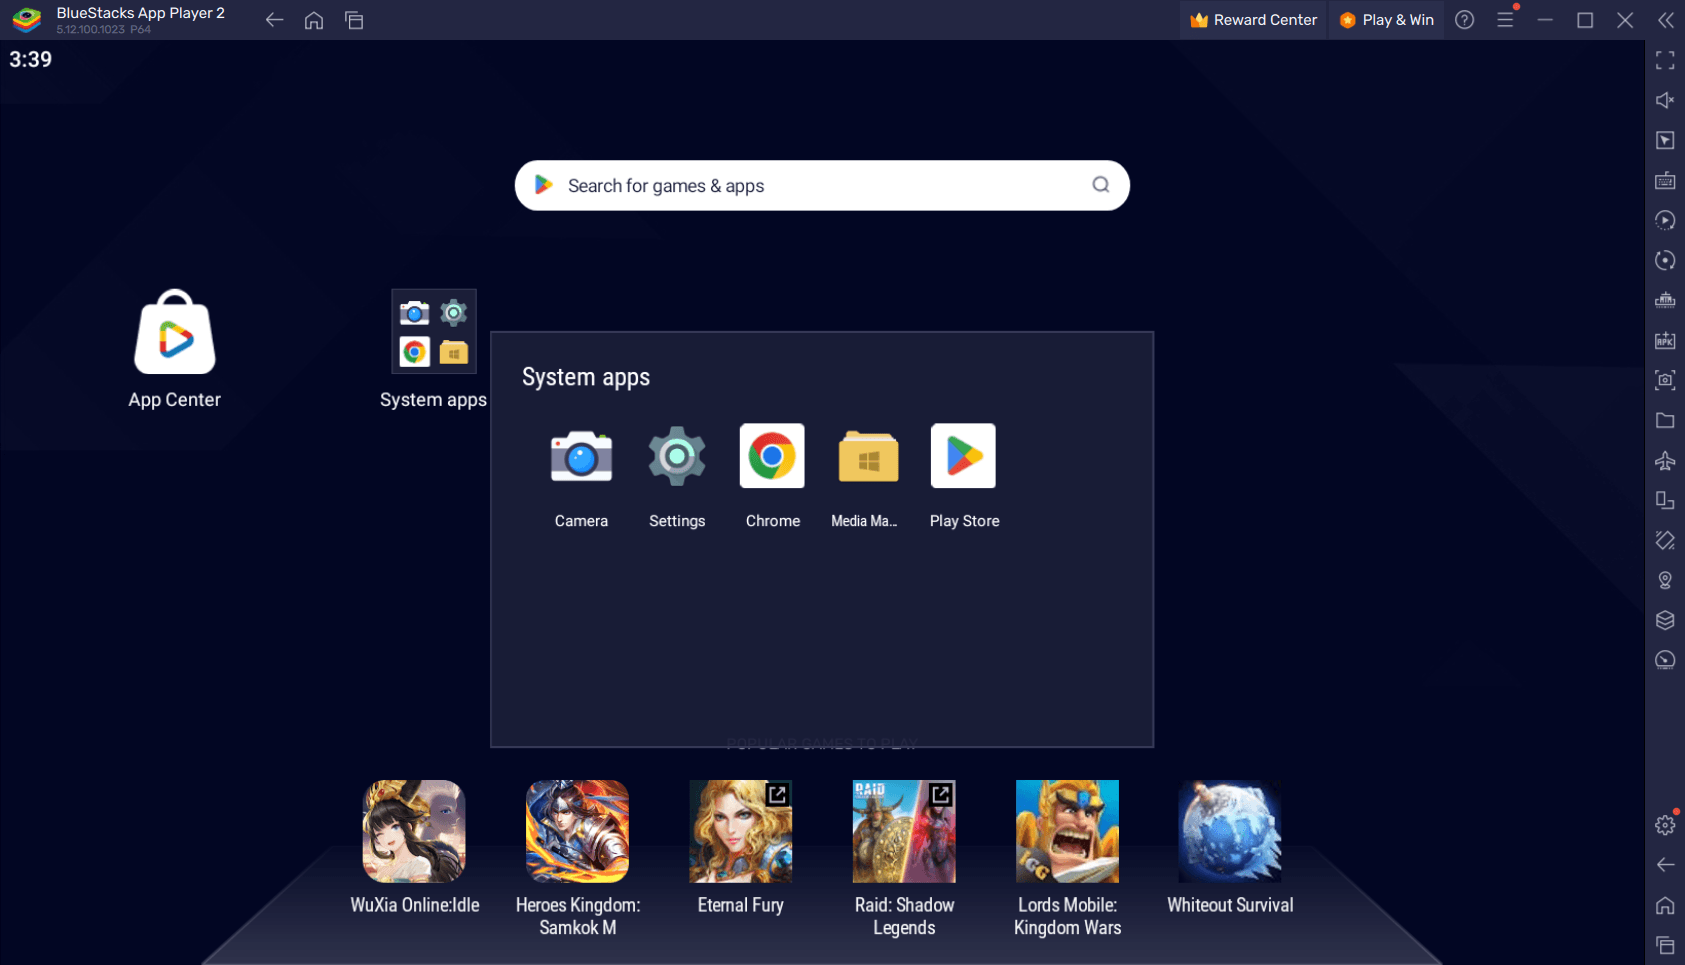Click the eco mode gauge icon in sidebar
Screen dimensions: 1685x965
click(x=1665, y=660)
